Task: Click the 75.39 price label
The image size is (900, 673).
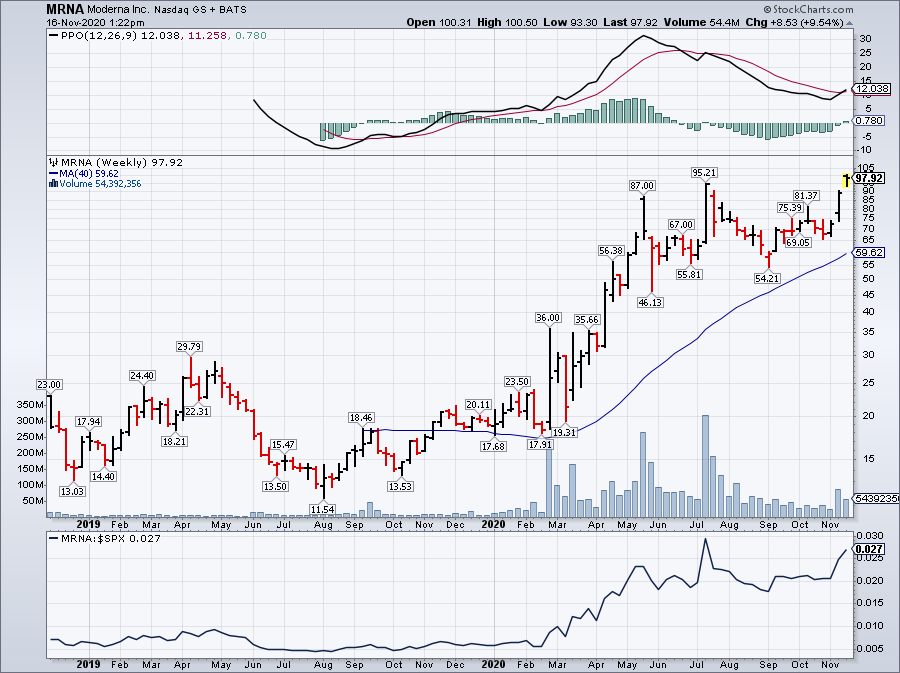Action: coord(790,208)
